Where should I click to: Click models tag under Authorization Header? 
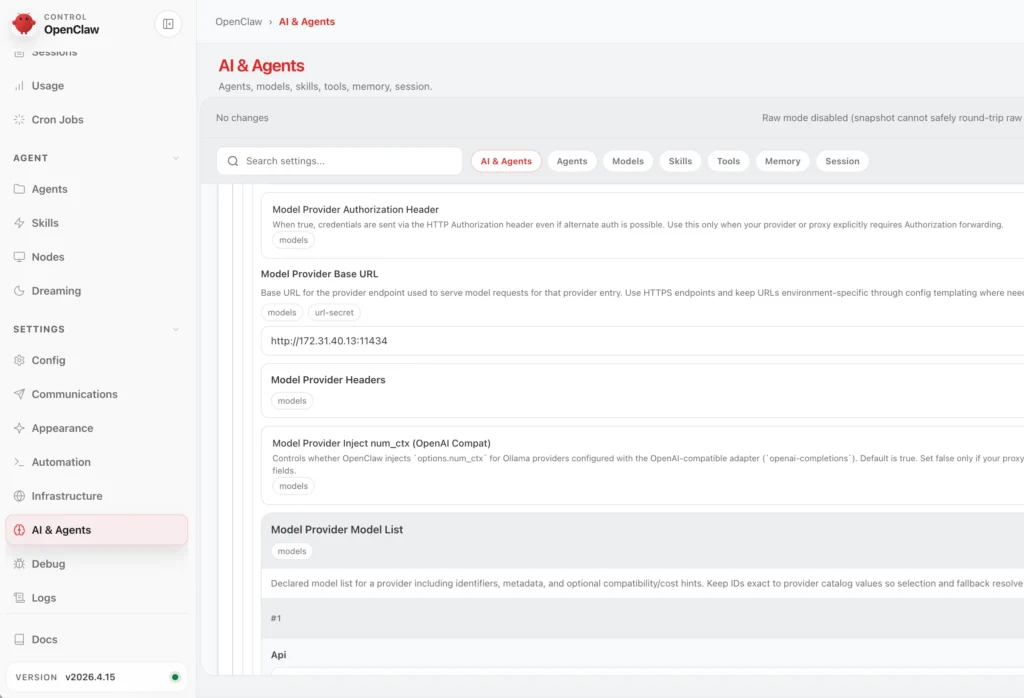click(x=293, y=240)
